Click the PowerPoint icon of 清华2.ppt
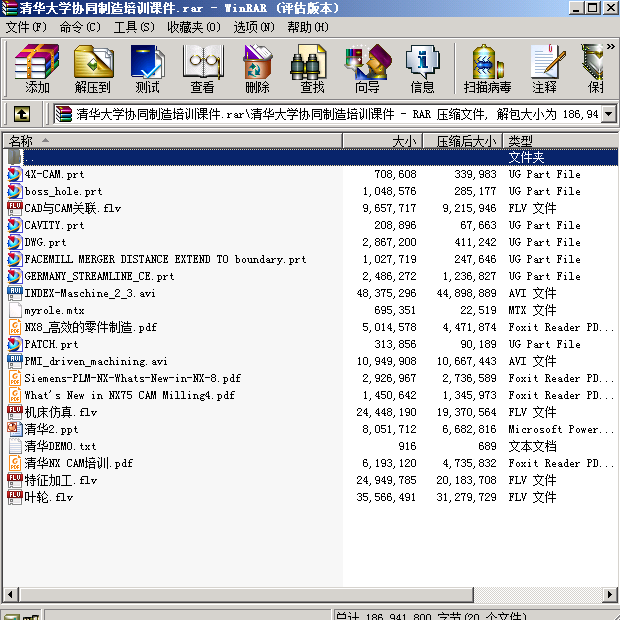This screenshot has width=620, height=620. click(x=15, y=429)
